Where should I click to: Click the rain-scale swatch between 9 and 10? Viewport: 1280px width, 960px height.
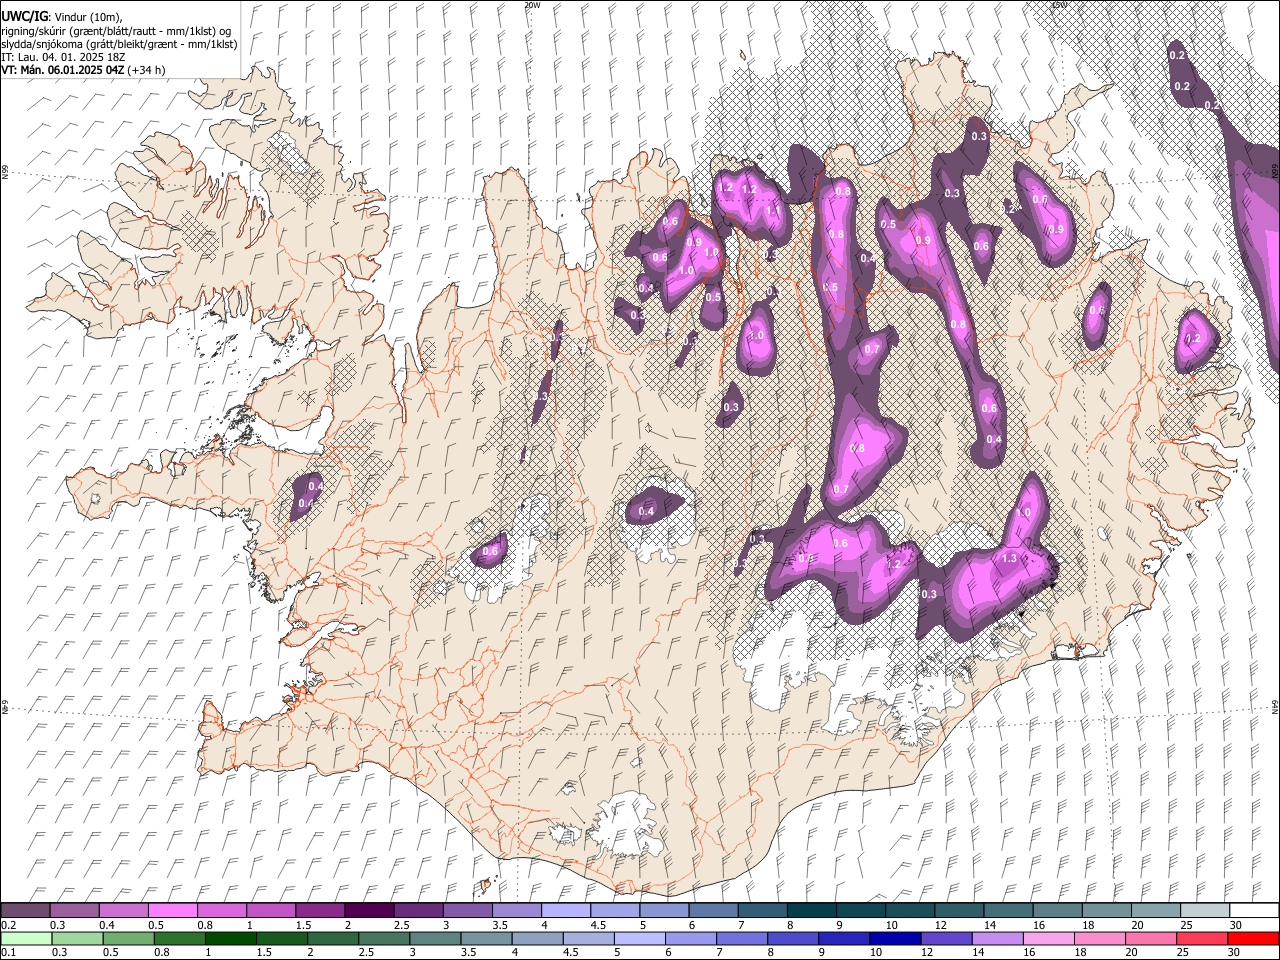click(x=843, y=938)
